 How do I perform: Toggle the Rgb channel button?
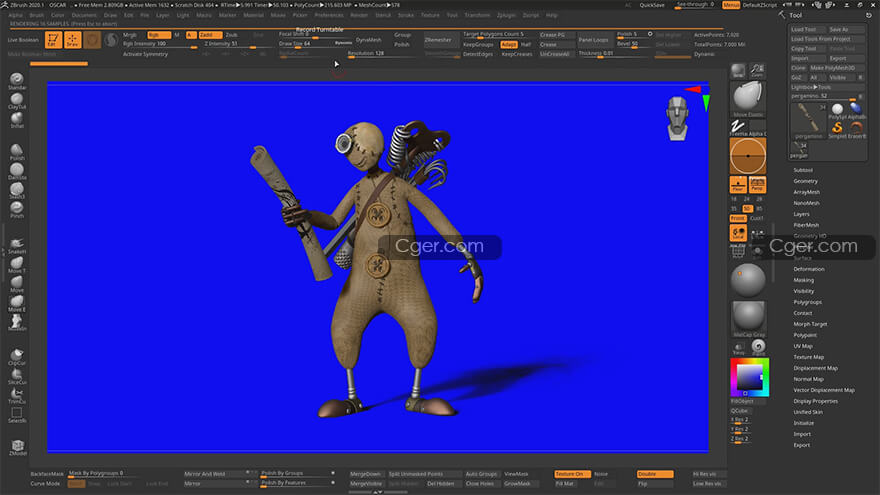(x=159, y=35)
